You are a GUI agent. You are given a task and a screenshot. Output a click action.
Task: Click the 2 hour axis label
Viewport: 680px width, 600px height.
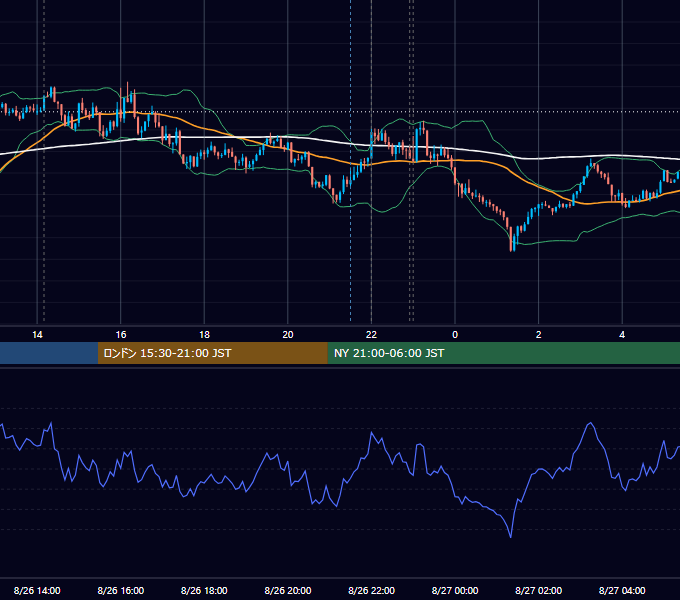(x=539, y=335)
